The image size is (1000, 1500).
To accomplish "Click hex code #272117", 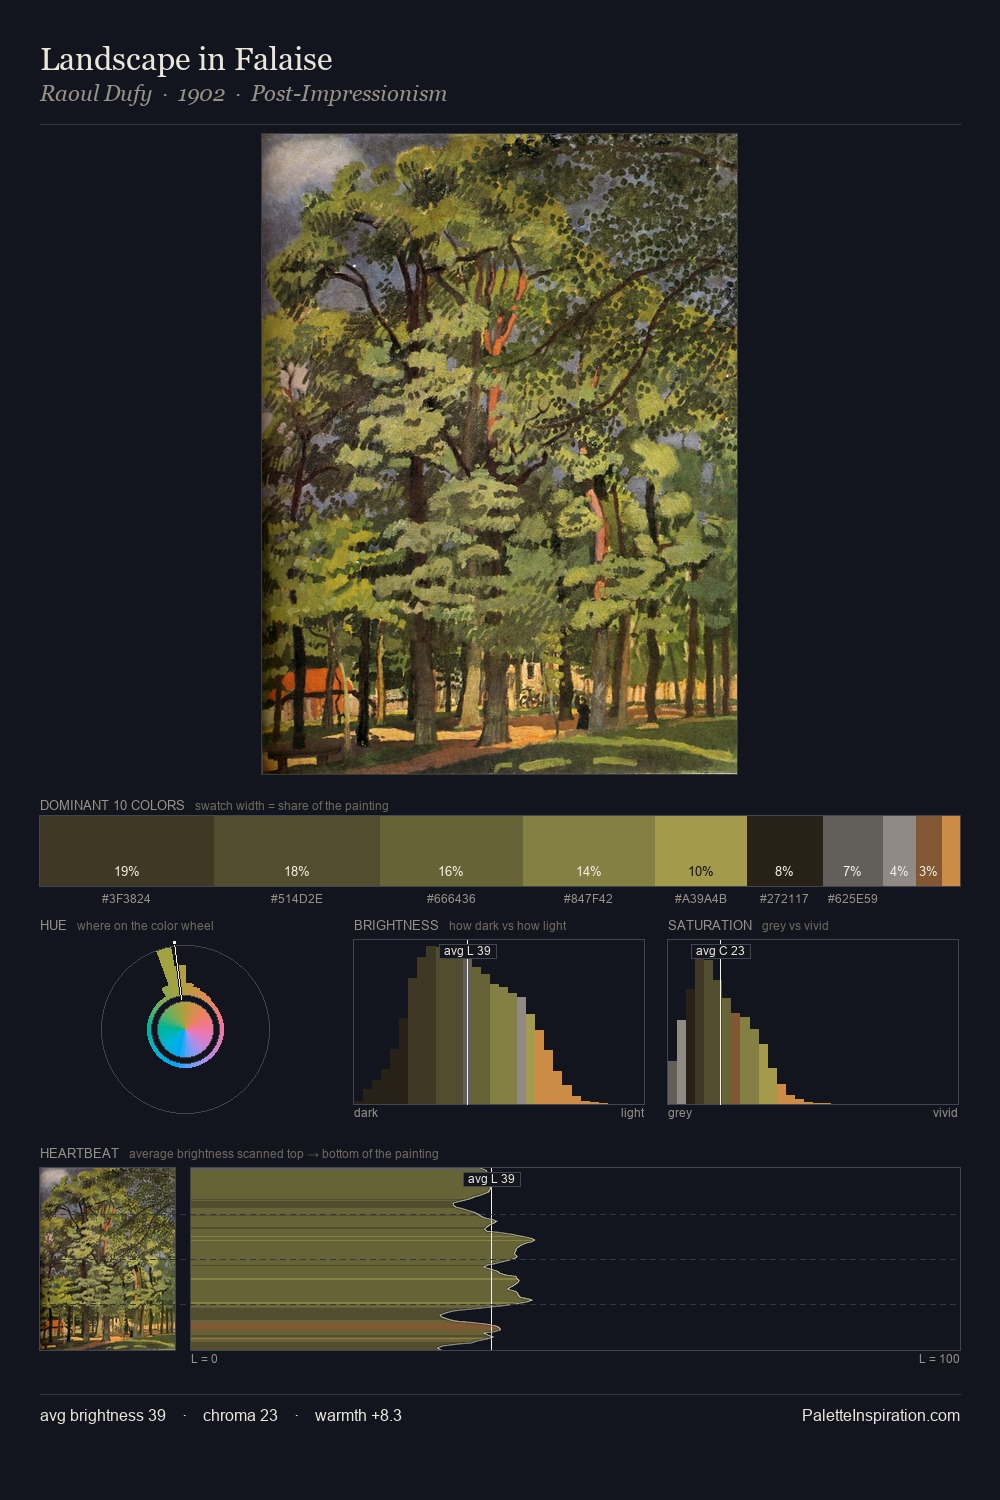I will click(x=784, y=899).
